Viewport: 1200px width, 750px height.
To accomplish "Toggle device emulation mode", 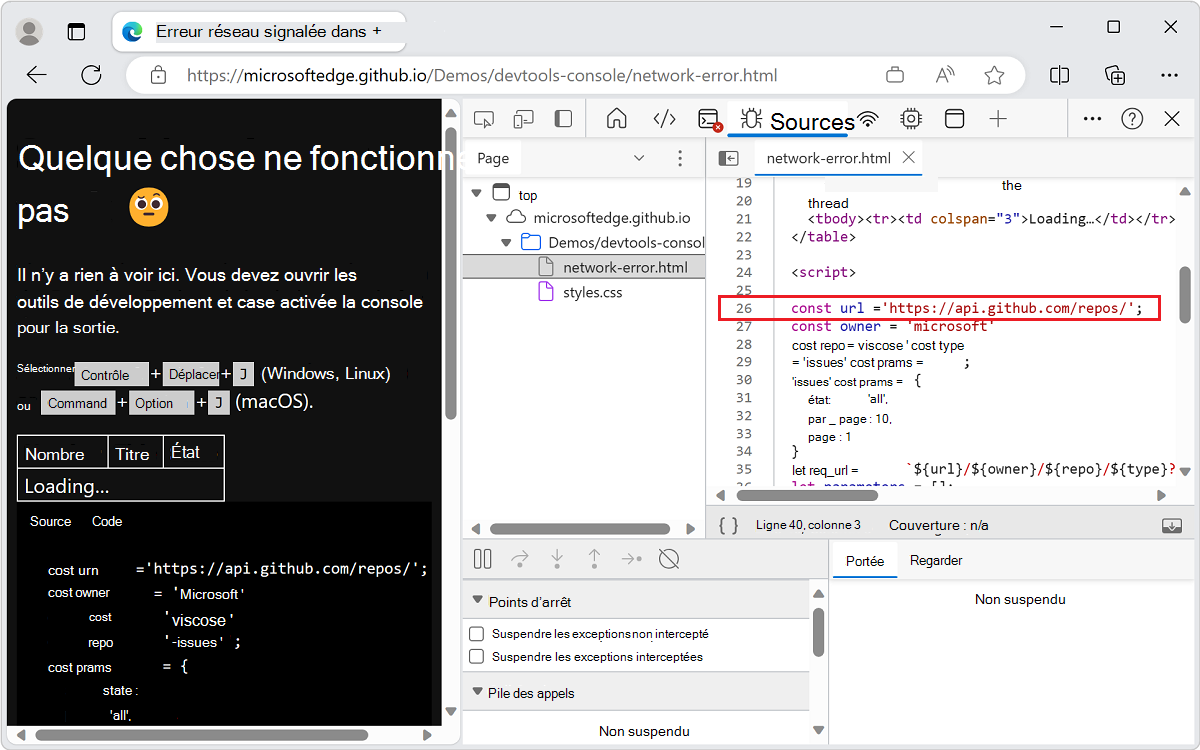I will tap(523, 118).
